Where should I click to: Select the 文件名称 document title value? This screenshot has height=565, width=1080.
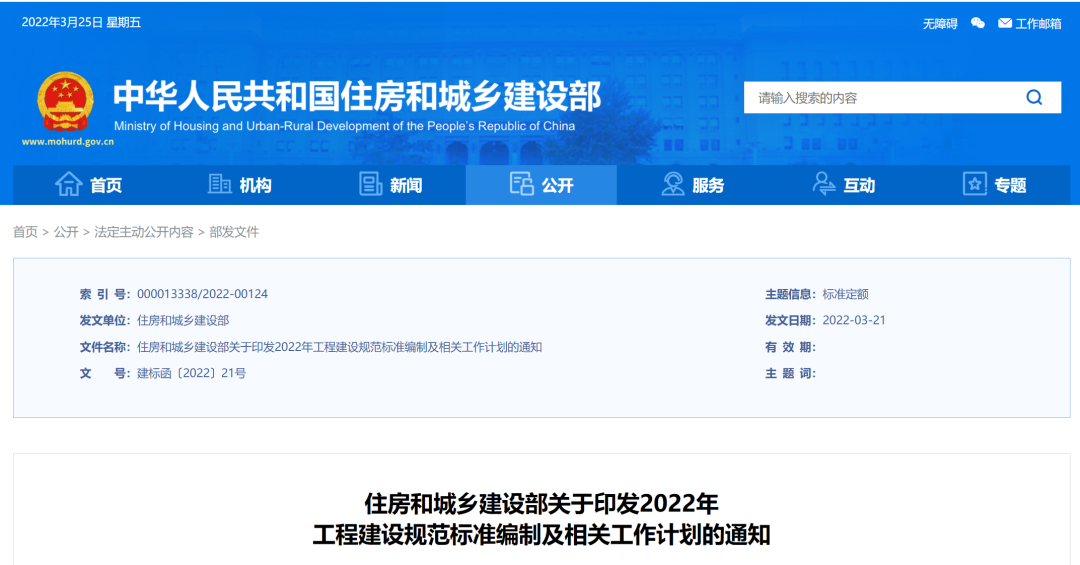click(x=340, y=347)
